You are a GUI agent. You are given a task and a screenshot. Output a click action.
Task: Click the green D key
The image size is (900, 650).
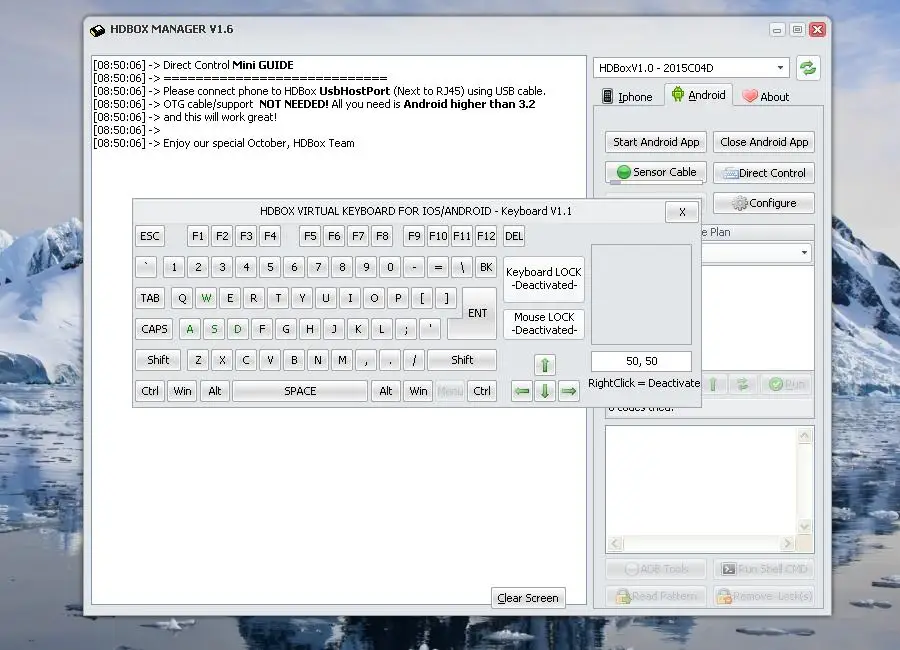click(238, 329)
